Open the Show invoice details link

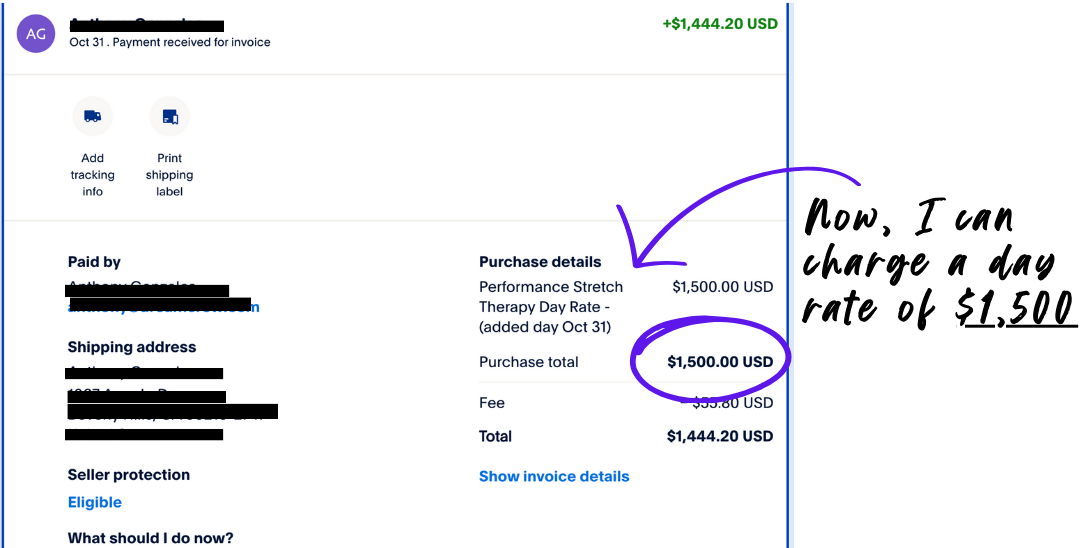tap(554, 477)
